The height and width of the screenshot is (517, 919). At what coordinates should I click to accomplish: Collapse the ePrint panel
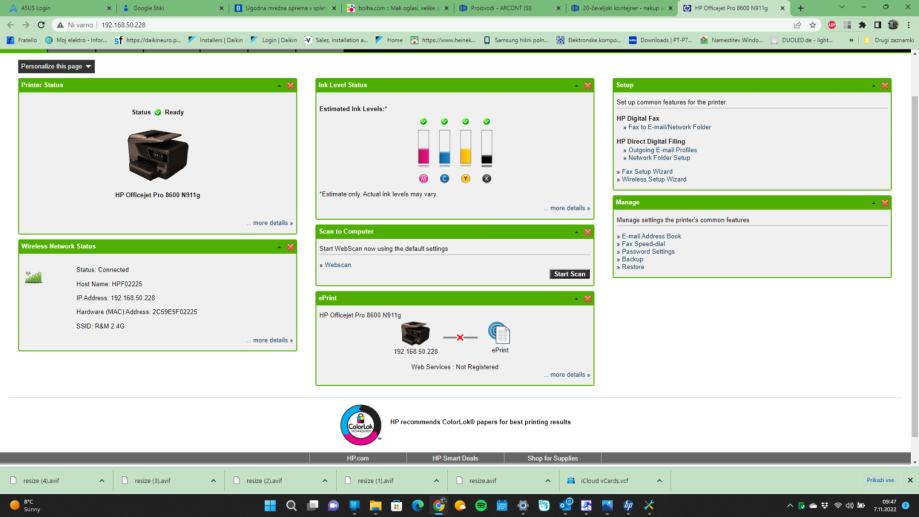click(x=576, y=299)
